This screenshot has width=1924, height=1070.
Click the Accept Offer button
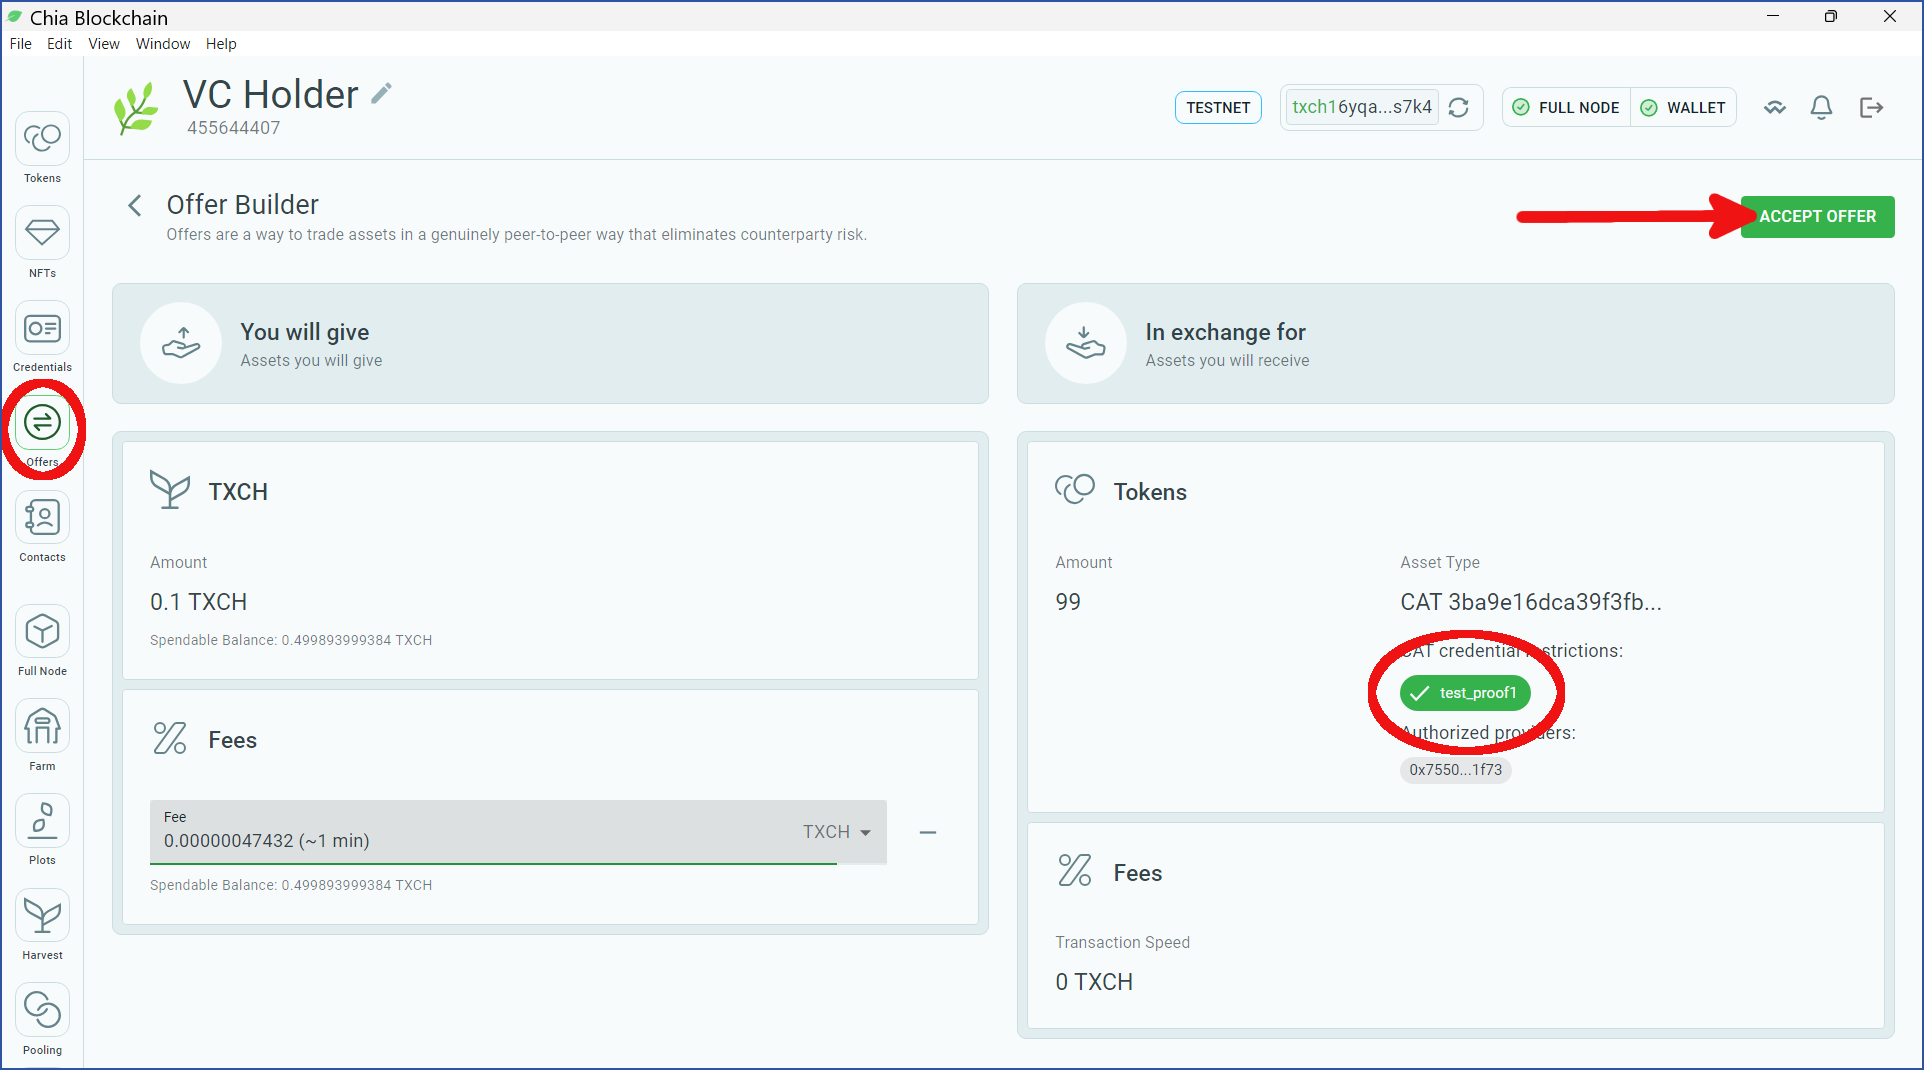click(1817, 217)
